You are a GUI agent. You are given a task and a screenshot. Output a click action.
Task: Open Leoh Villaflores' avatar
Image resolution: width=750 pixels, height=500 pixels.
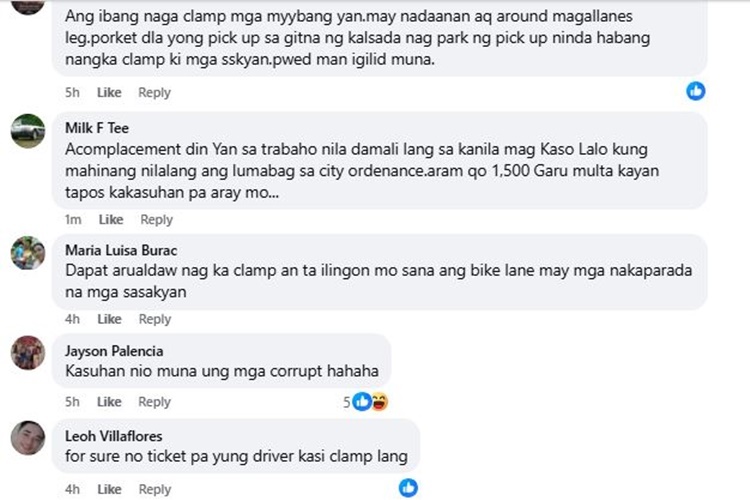point(28,438)
